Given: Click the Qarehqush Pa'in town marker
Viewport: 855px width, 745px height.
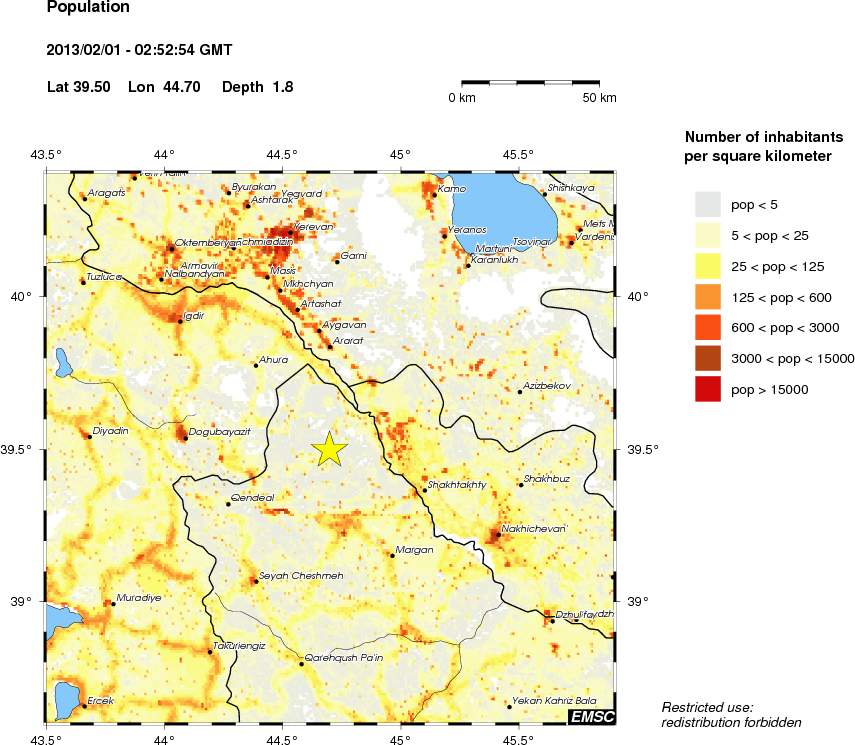Looking at the screenshot, I should click(302, 663).
